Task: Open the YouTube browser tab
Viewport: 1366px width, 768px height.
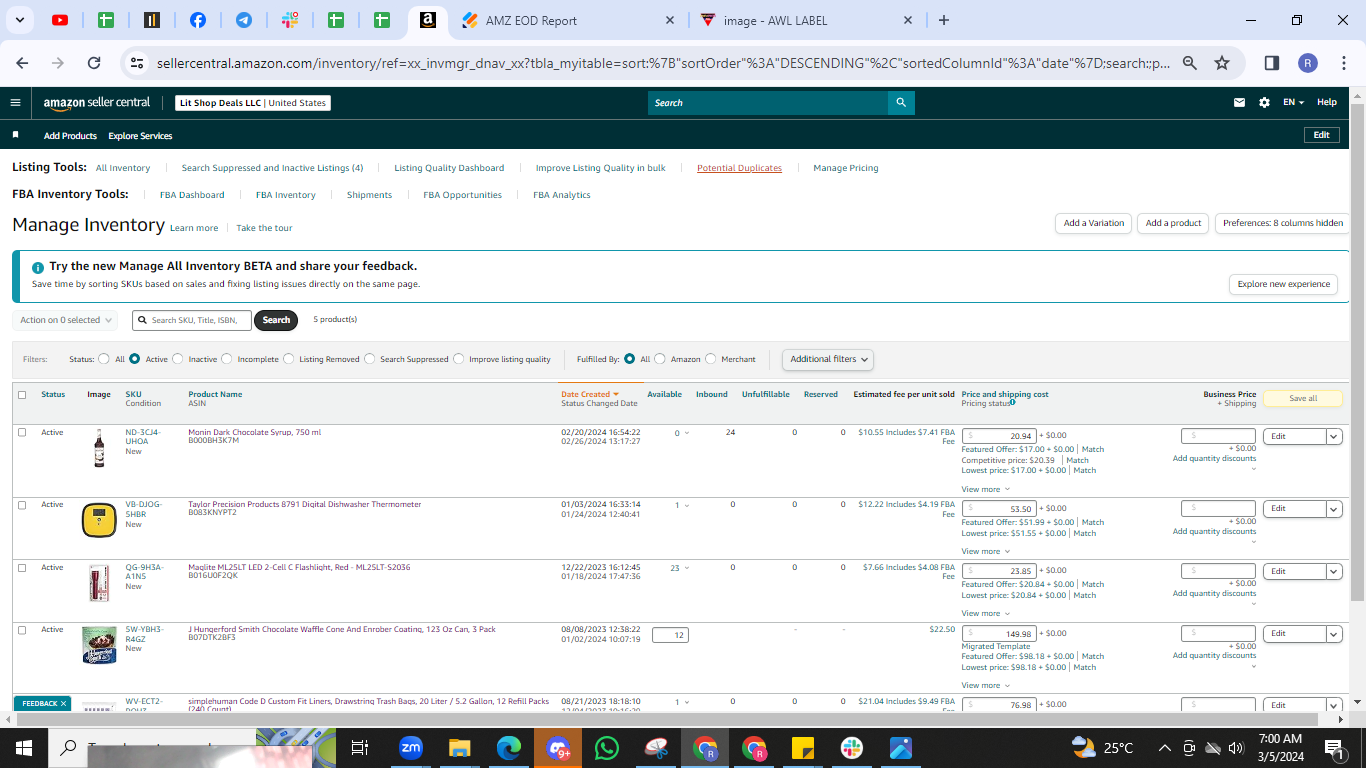Action: (60, 20)
